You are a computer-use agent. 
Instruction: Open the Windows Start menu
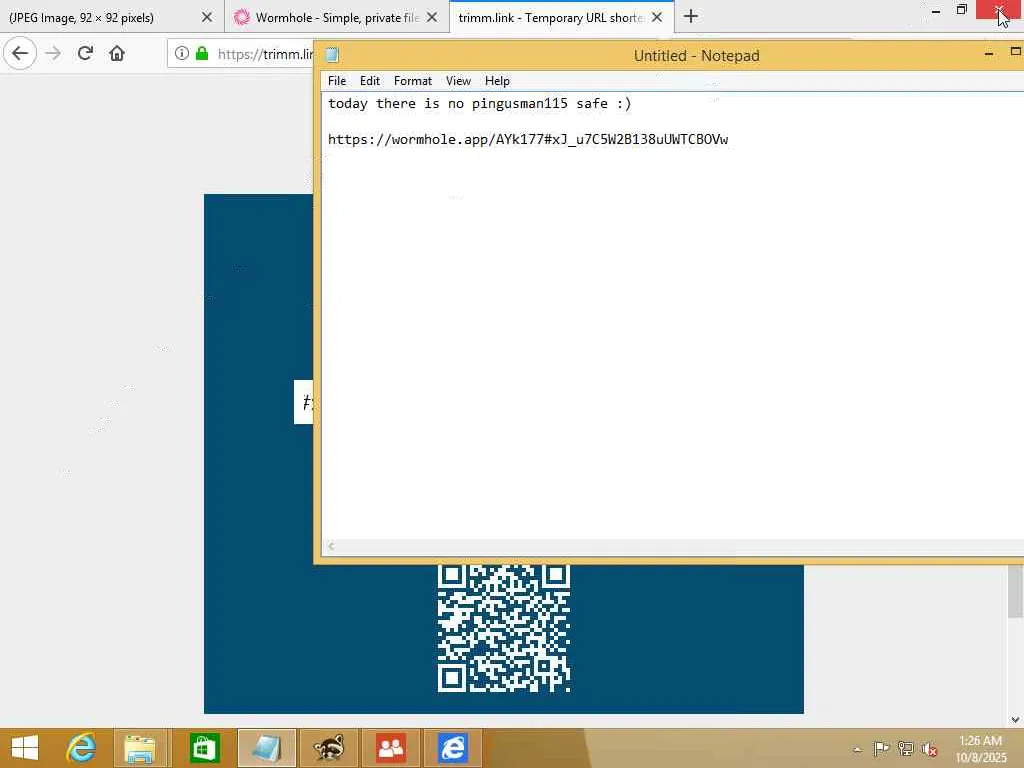[x=25, y=748]
